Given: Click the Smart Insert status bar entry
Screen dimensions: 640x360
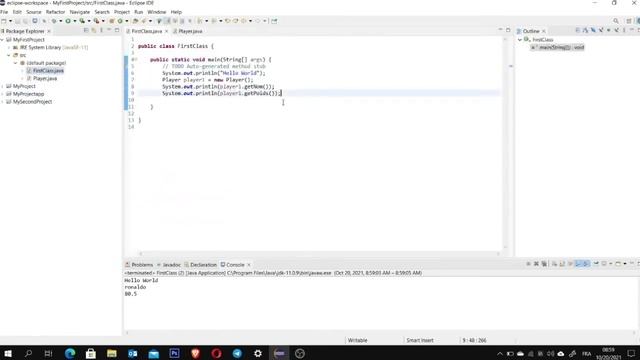Looking at the screenshot, I should tap(420, 340).
